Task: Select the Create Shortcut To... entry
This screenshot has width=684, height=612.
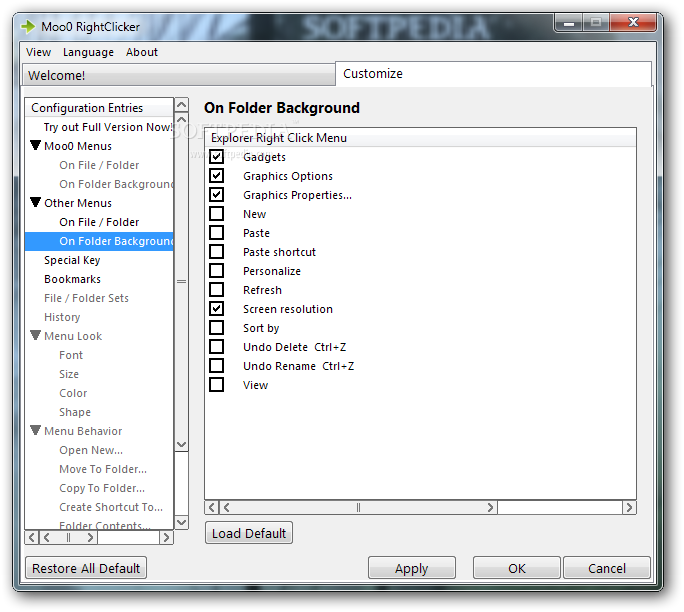Action: (111, 507)
